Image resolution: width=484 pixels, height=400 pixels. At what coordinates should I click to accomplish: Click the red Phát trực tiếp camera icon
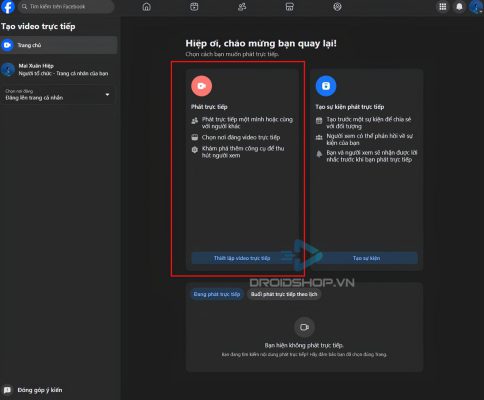pos(201,86)
